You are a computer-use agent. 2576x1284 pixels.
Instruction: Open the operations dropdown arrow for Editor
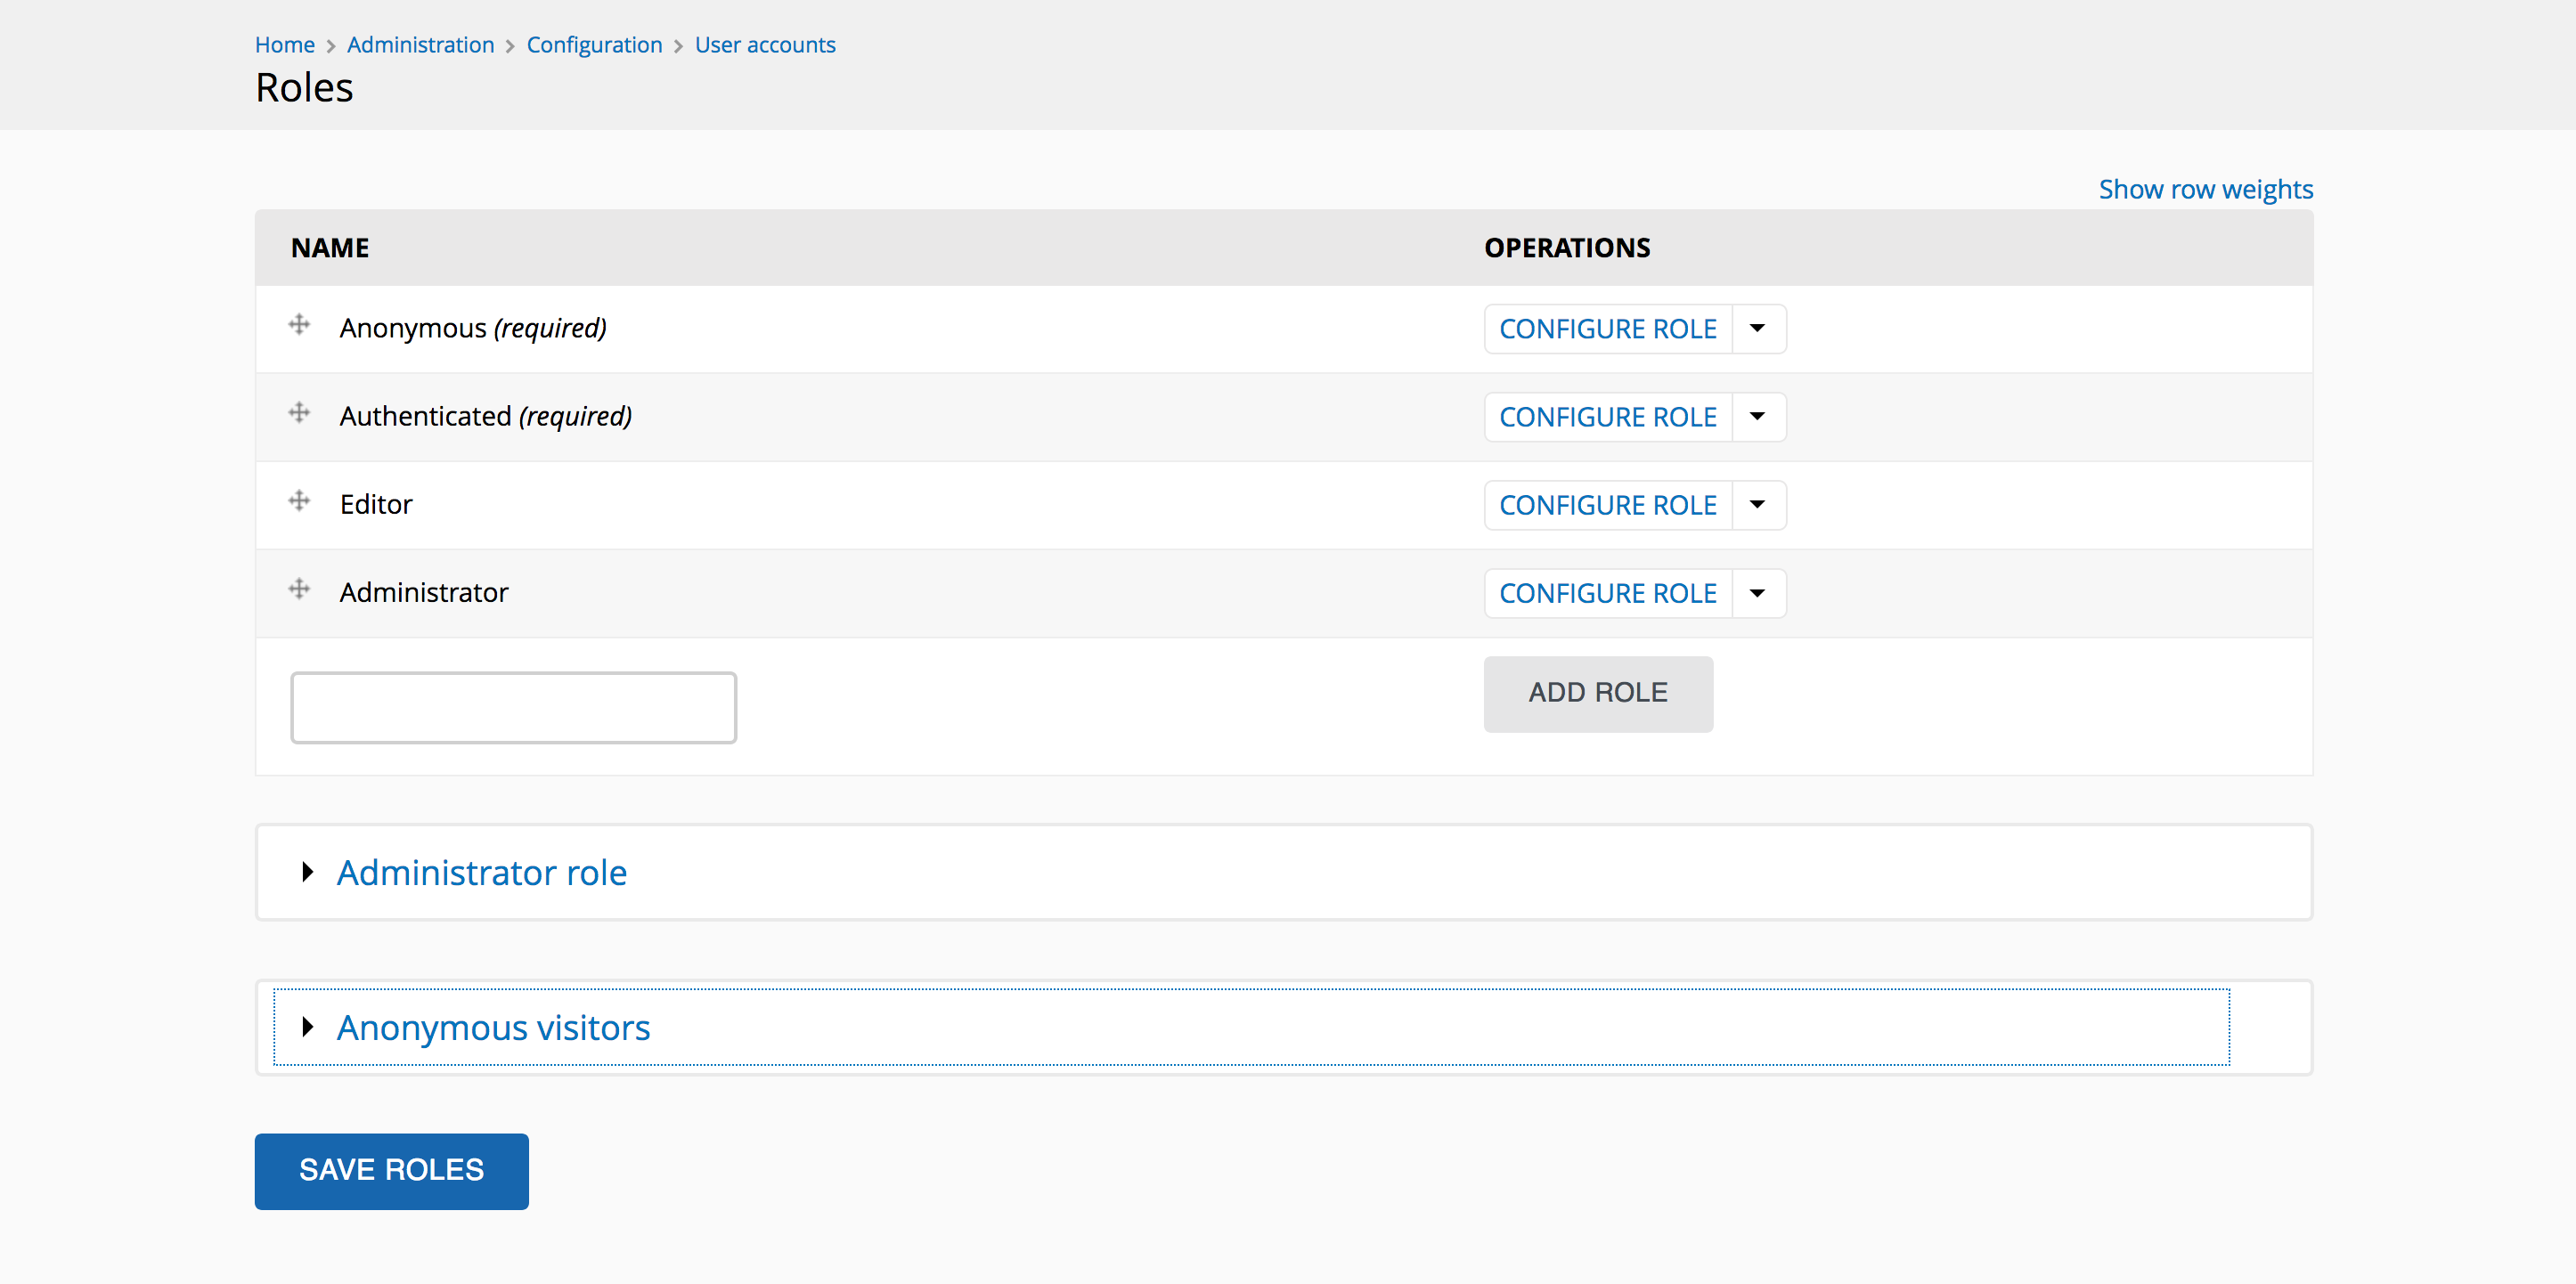(1758, 505)
